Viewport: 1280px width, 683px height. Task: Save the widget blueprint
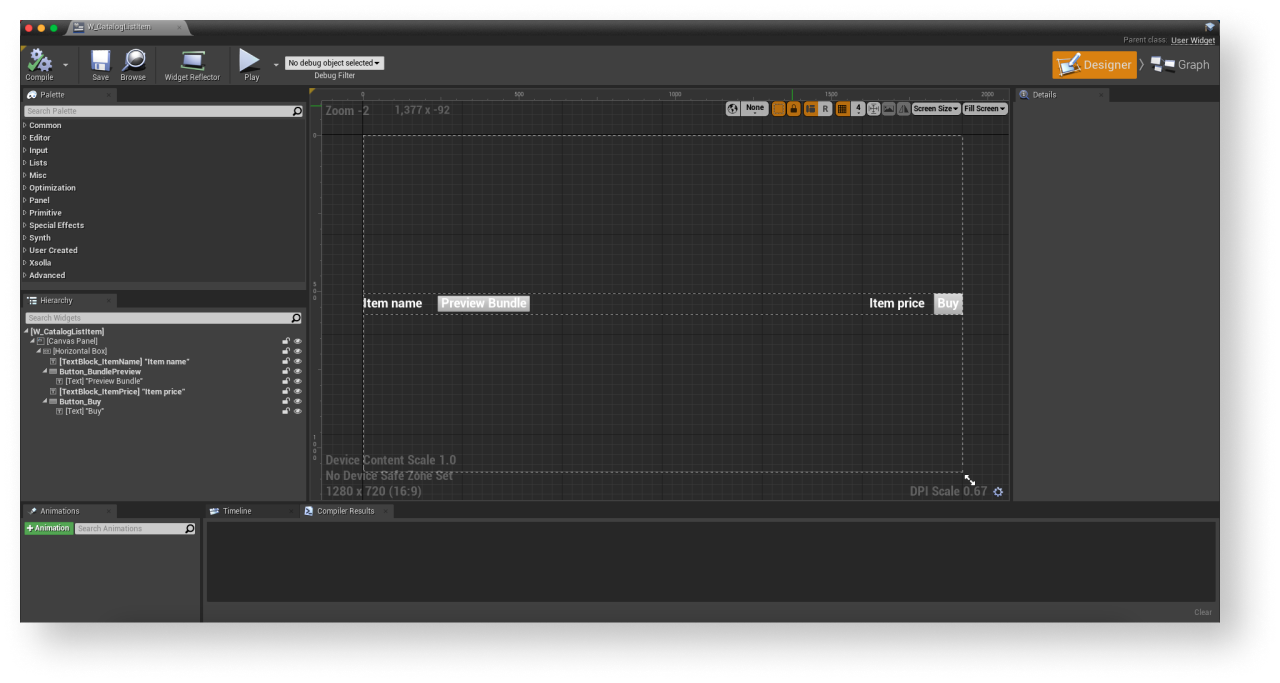(x=100, y=63)
